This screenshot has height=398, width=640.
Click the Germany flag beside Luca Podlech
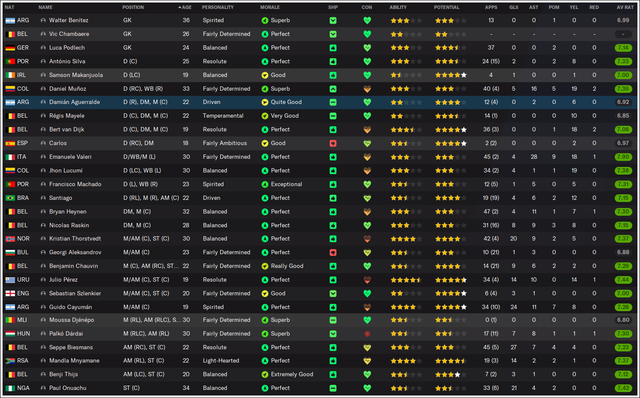click(10, 48)
